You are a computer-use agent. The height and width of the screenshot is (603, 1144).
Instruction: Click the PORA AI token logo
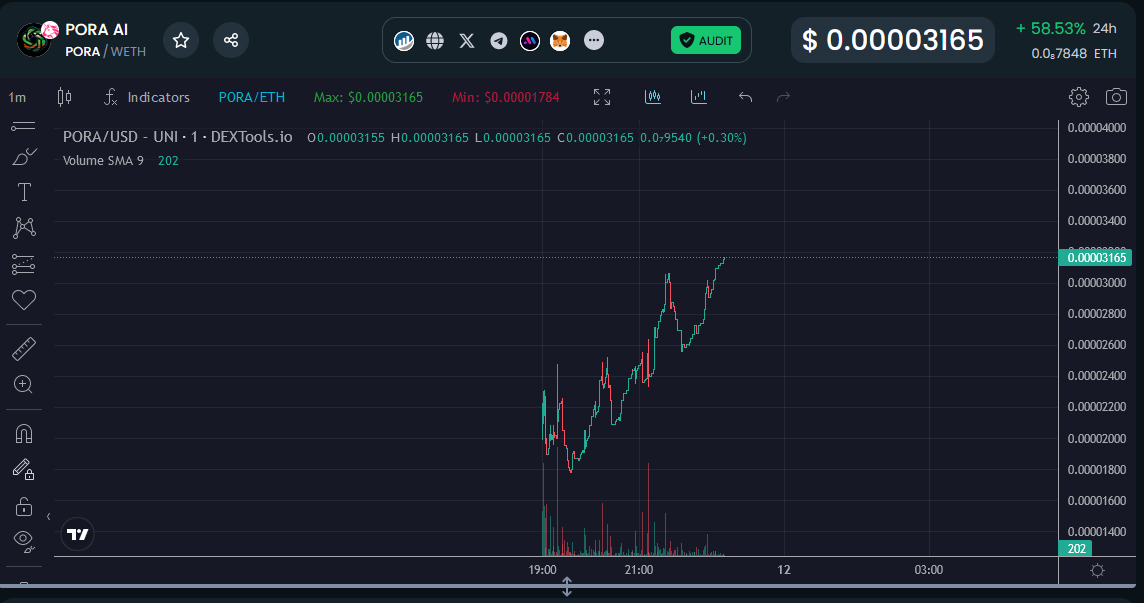(x=36, y=39)
